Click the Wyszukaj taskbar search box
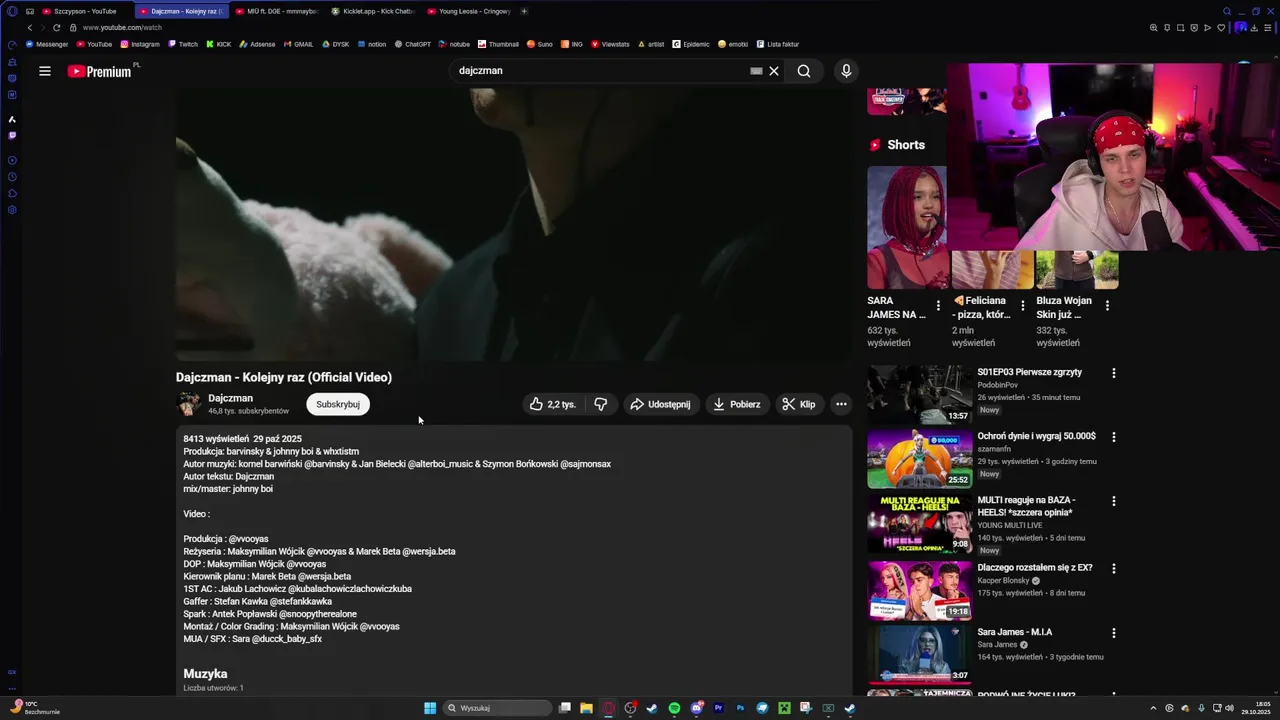Screen dimensions: 1280x720 coord(498,708)
